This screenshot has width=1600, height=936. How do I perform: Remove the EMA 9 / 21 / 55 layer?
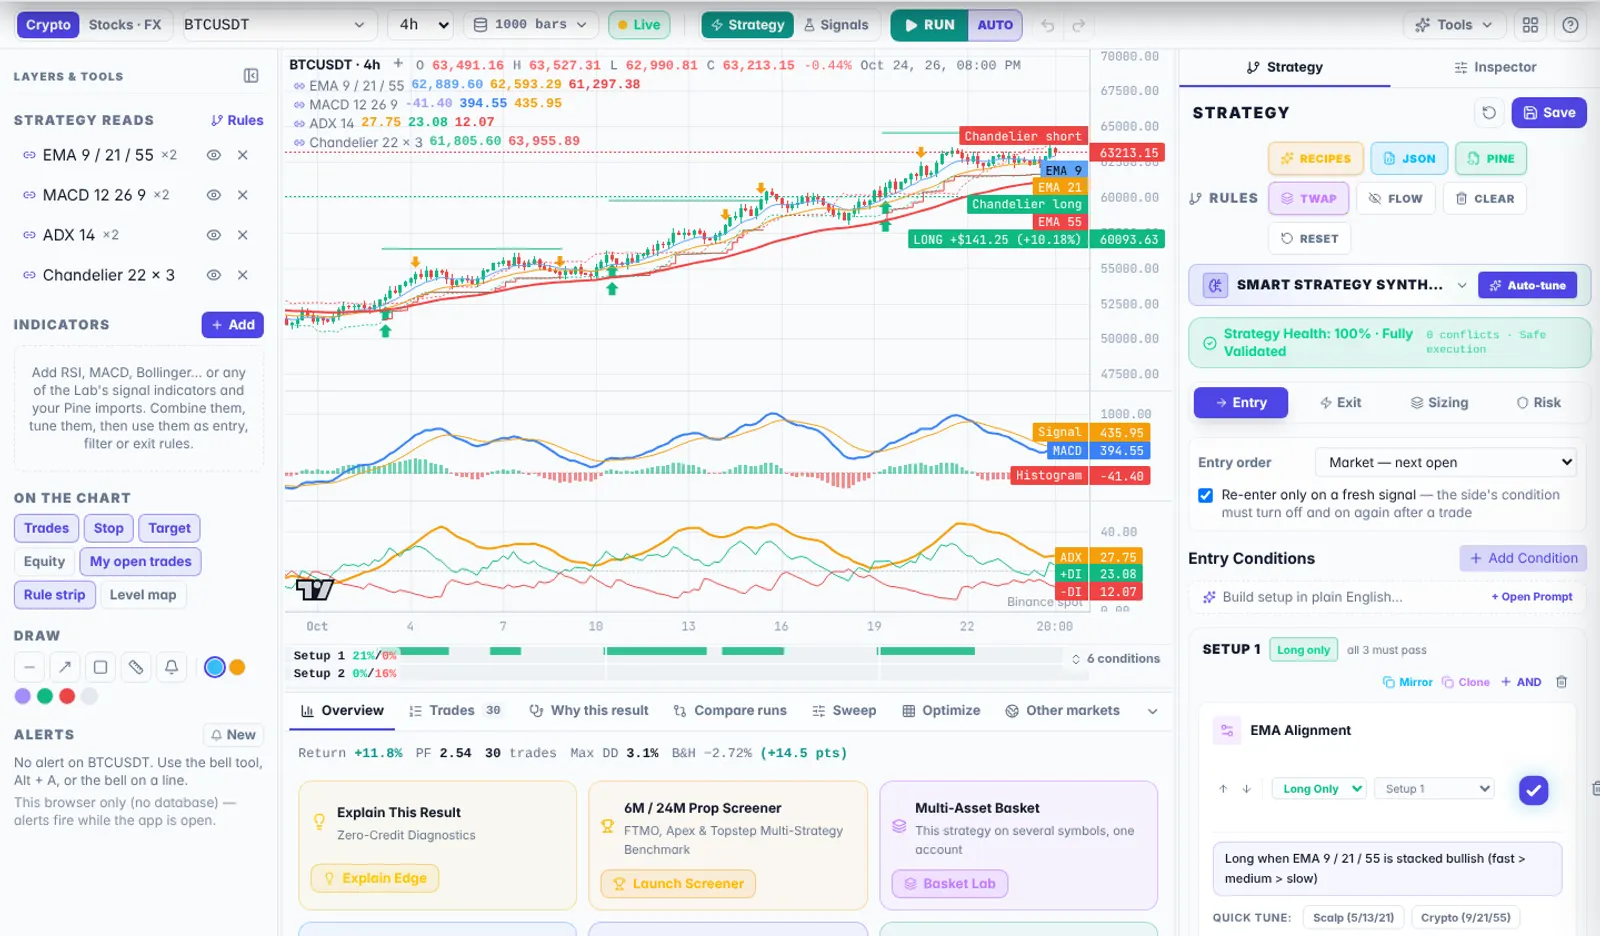pyautogui.click(x=242, y=155)
